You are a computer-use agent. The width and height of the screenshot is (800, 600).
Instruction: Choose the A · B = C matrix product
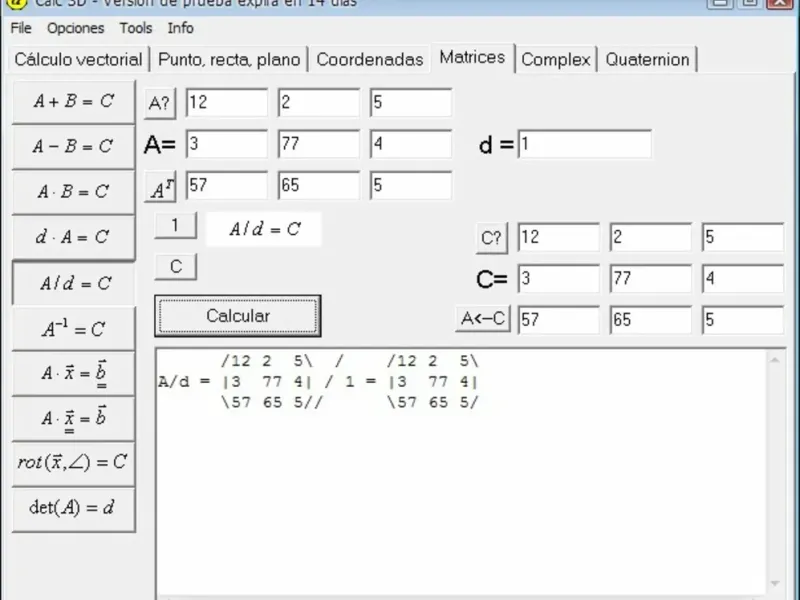pyautogui.click(x=74, y=192)
